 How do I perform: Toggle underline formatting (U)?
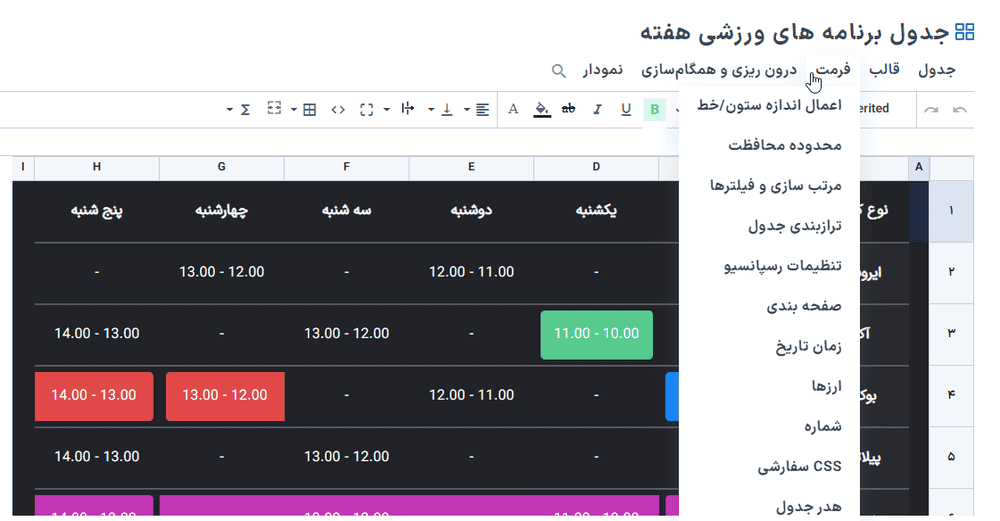click(626, 110)
